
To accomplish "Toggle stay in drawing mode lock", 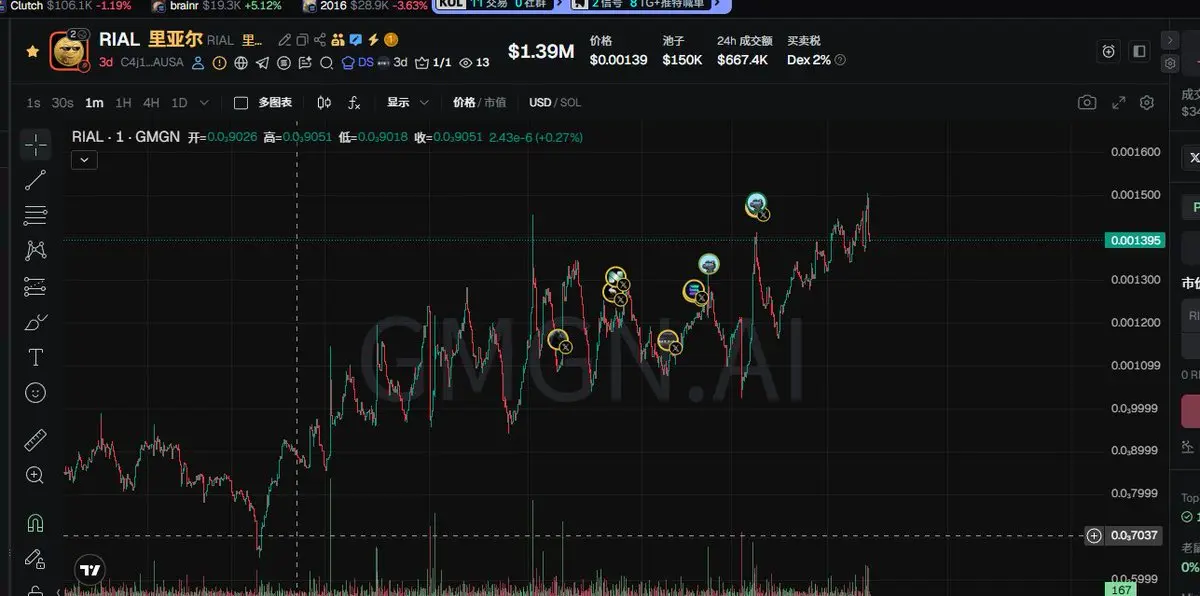I will pos(36,558).
